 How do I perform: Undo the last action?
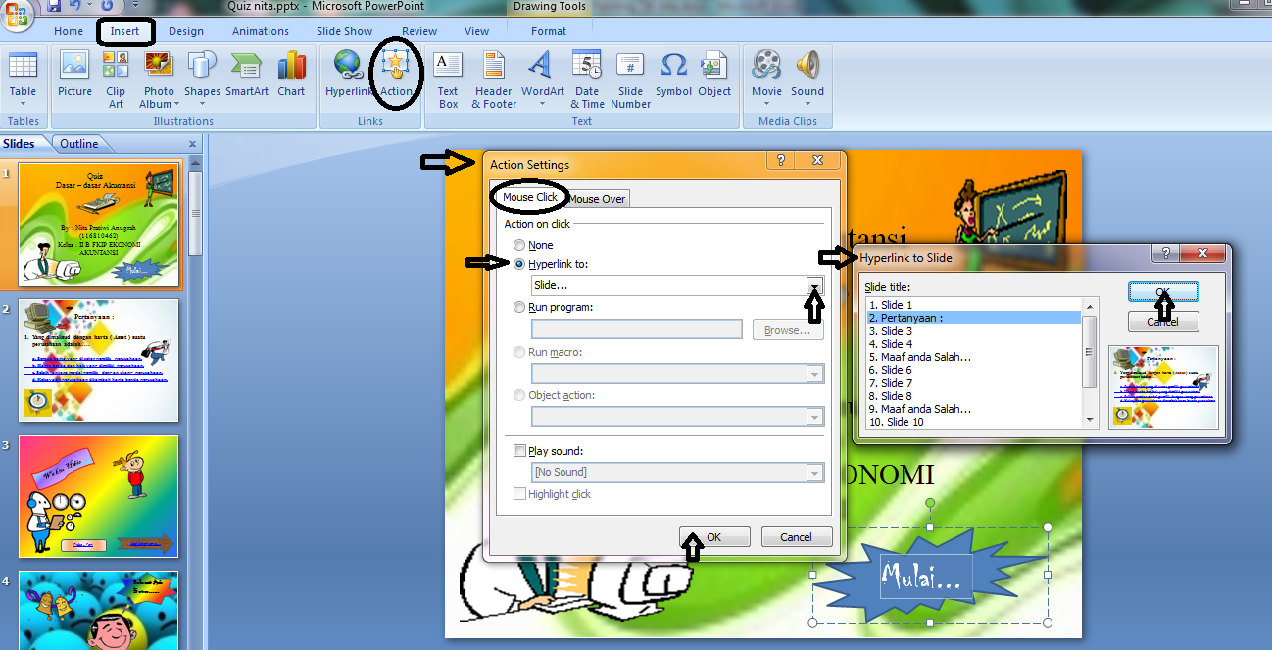75,7
